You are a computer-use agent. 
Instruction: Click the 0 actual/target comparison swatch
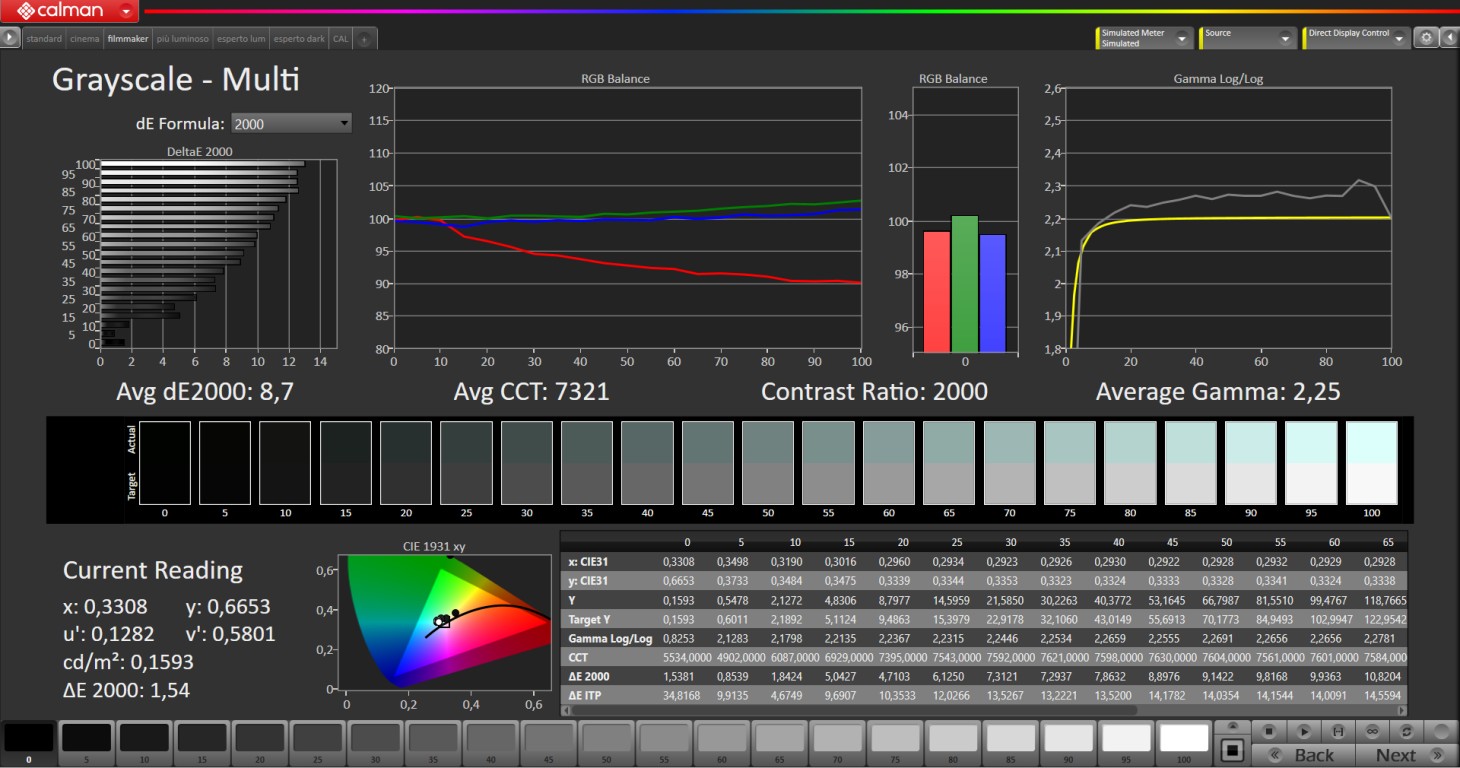165,462
